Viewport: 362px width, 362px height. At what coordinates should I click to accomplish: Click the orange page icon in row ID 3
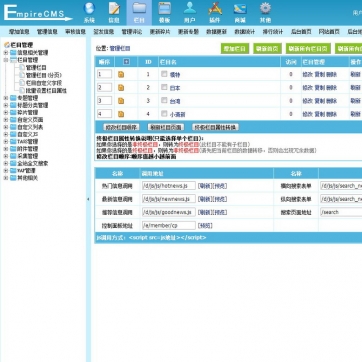tap(121, 101)
